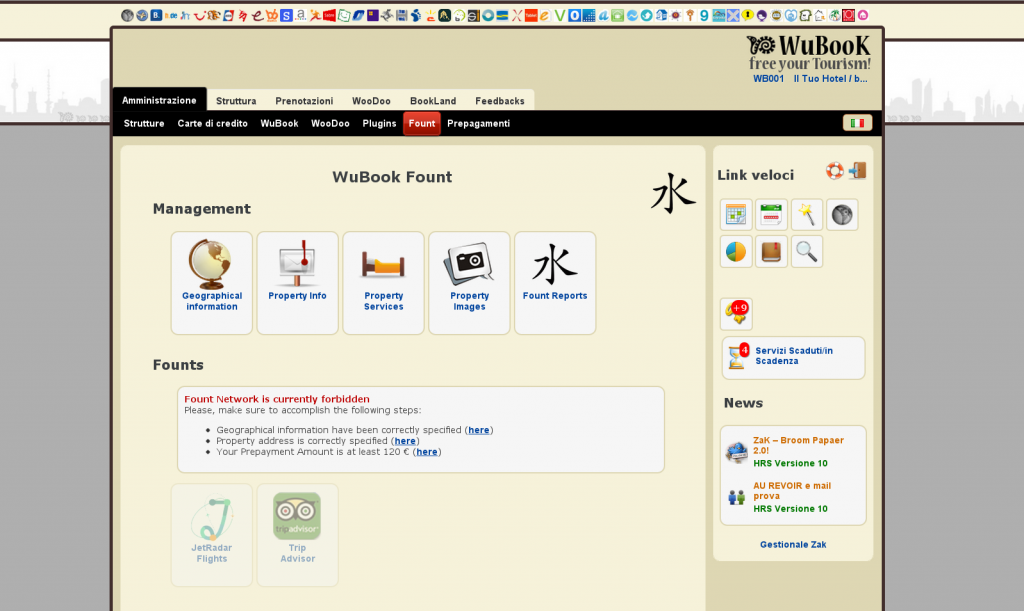Click the 'Management' section heading

(x=202, y=209)
